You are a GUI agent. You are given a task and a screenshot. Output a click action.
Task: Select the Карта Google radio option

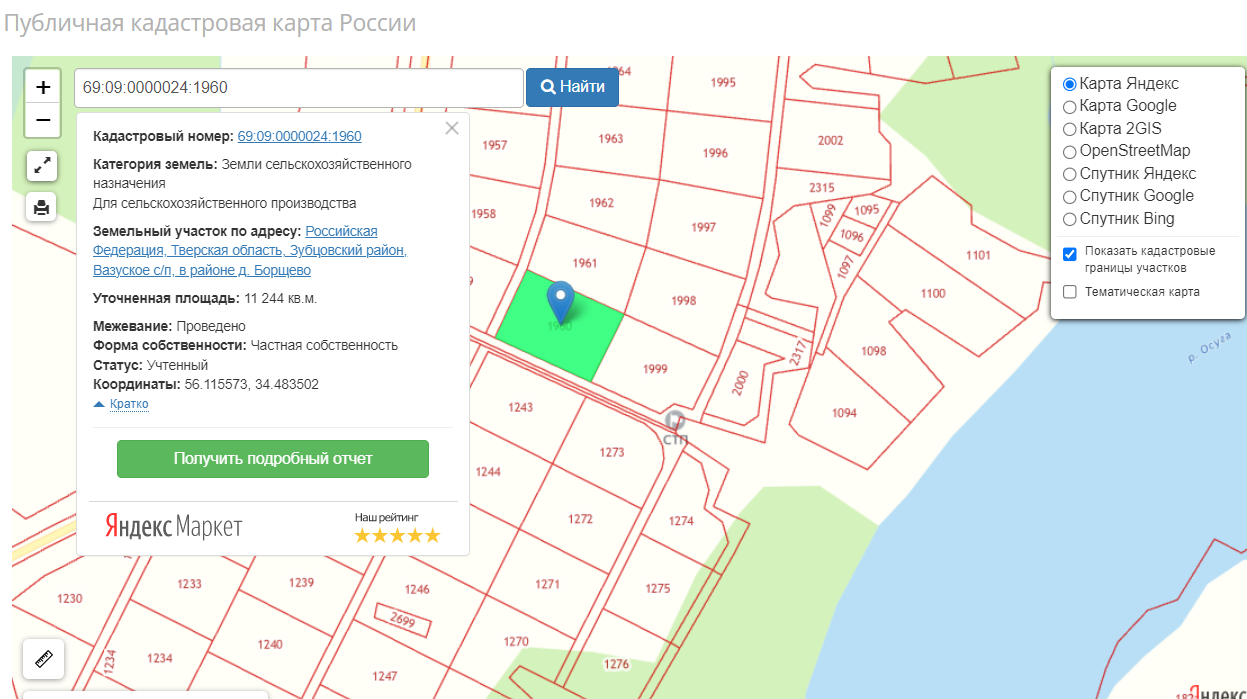(1070, 106)
